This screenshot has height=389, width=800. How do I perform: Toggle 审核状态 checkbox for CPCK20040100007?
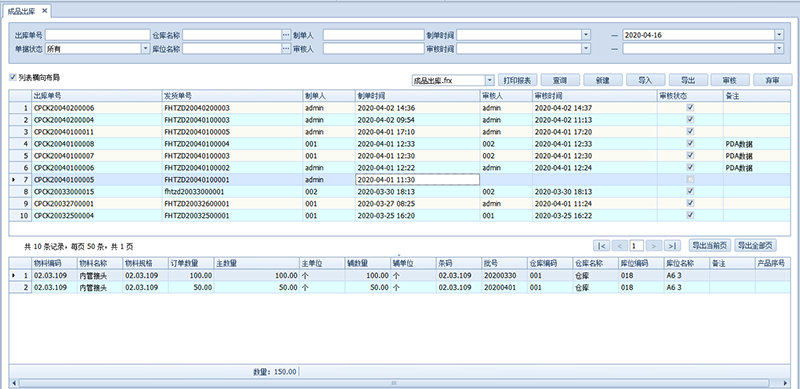(690, 155)
